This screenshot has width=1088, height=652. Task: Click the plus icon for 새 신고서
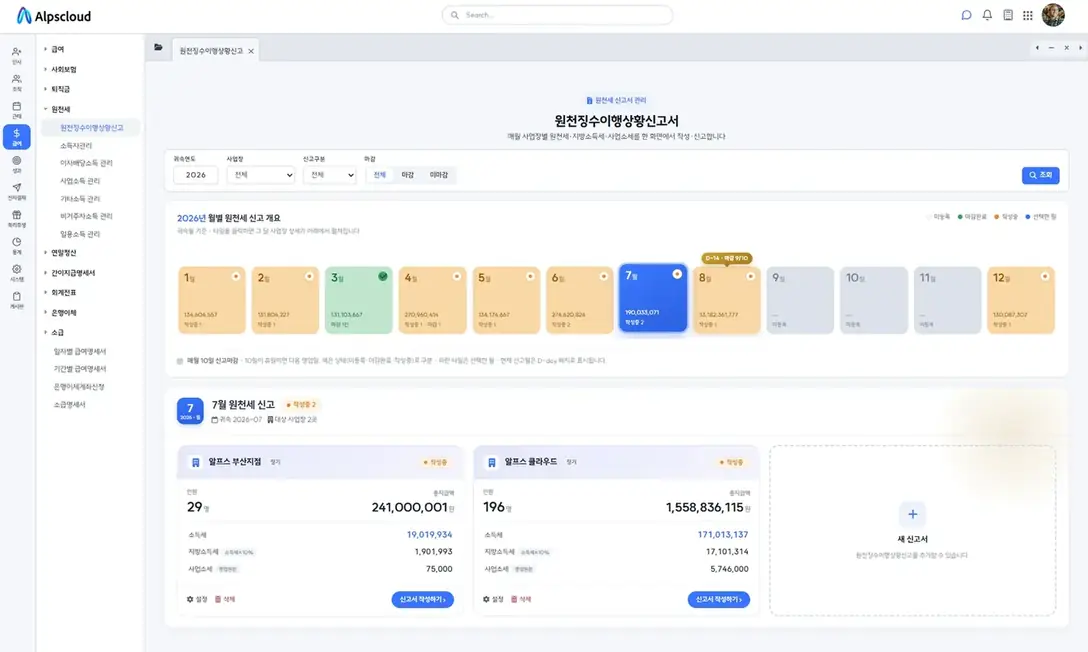(x=912, y=514)
